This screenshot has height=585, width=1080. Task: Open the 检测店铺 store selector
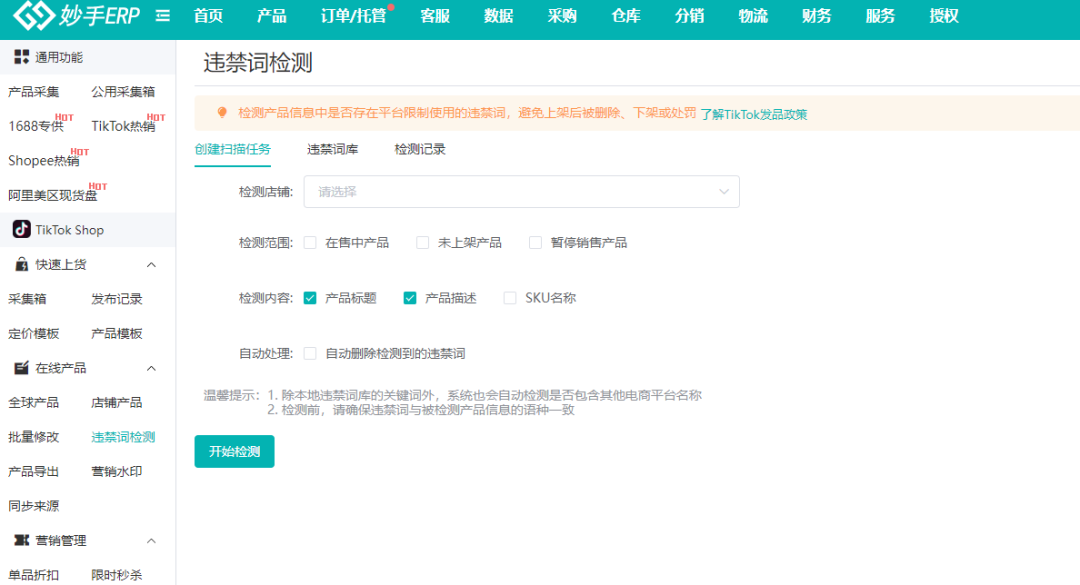(x=521, y=191)
